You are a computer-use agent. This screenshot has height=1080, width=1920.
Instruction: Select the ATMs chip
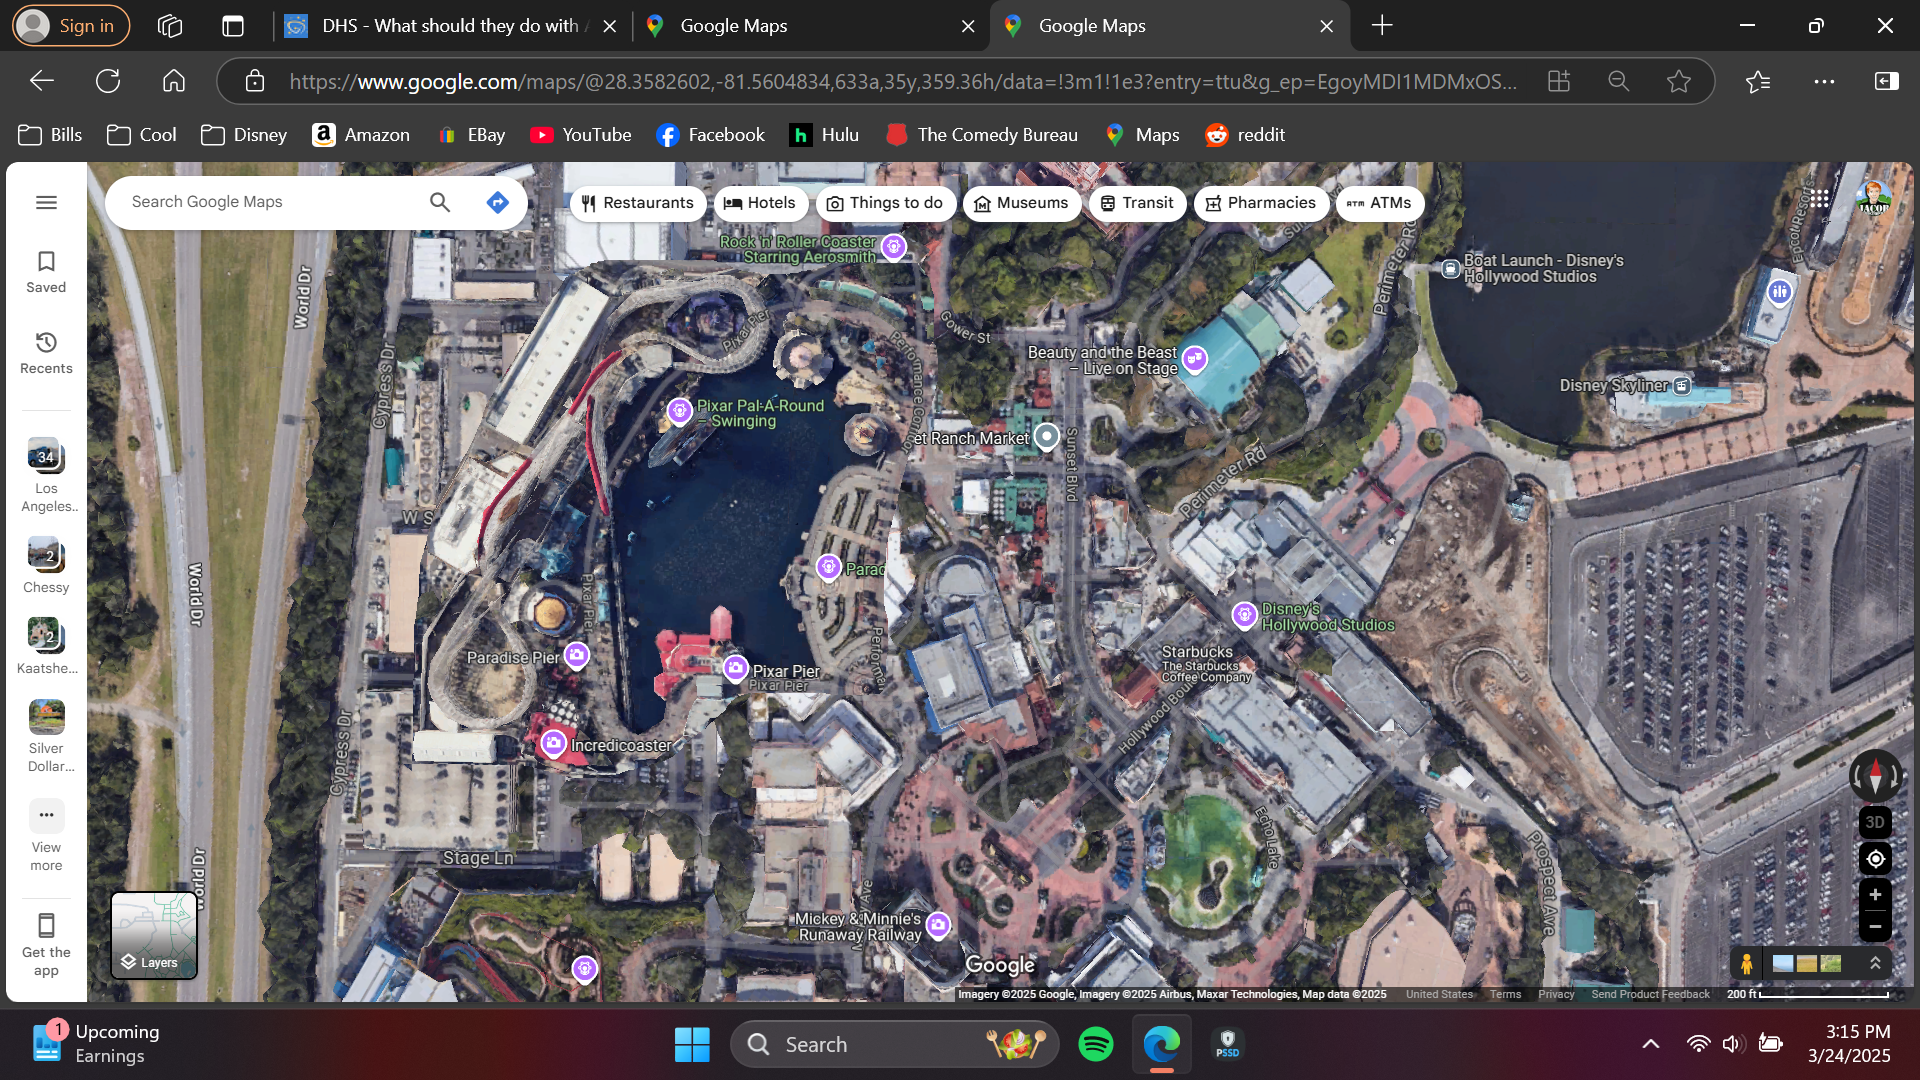pos(1379,203)
